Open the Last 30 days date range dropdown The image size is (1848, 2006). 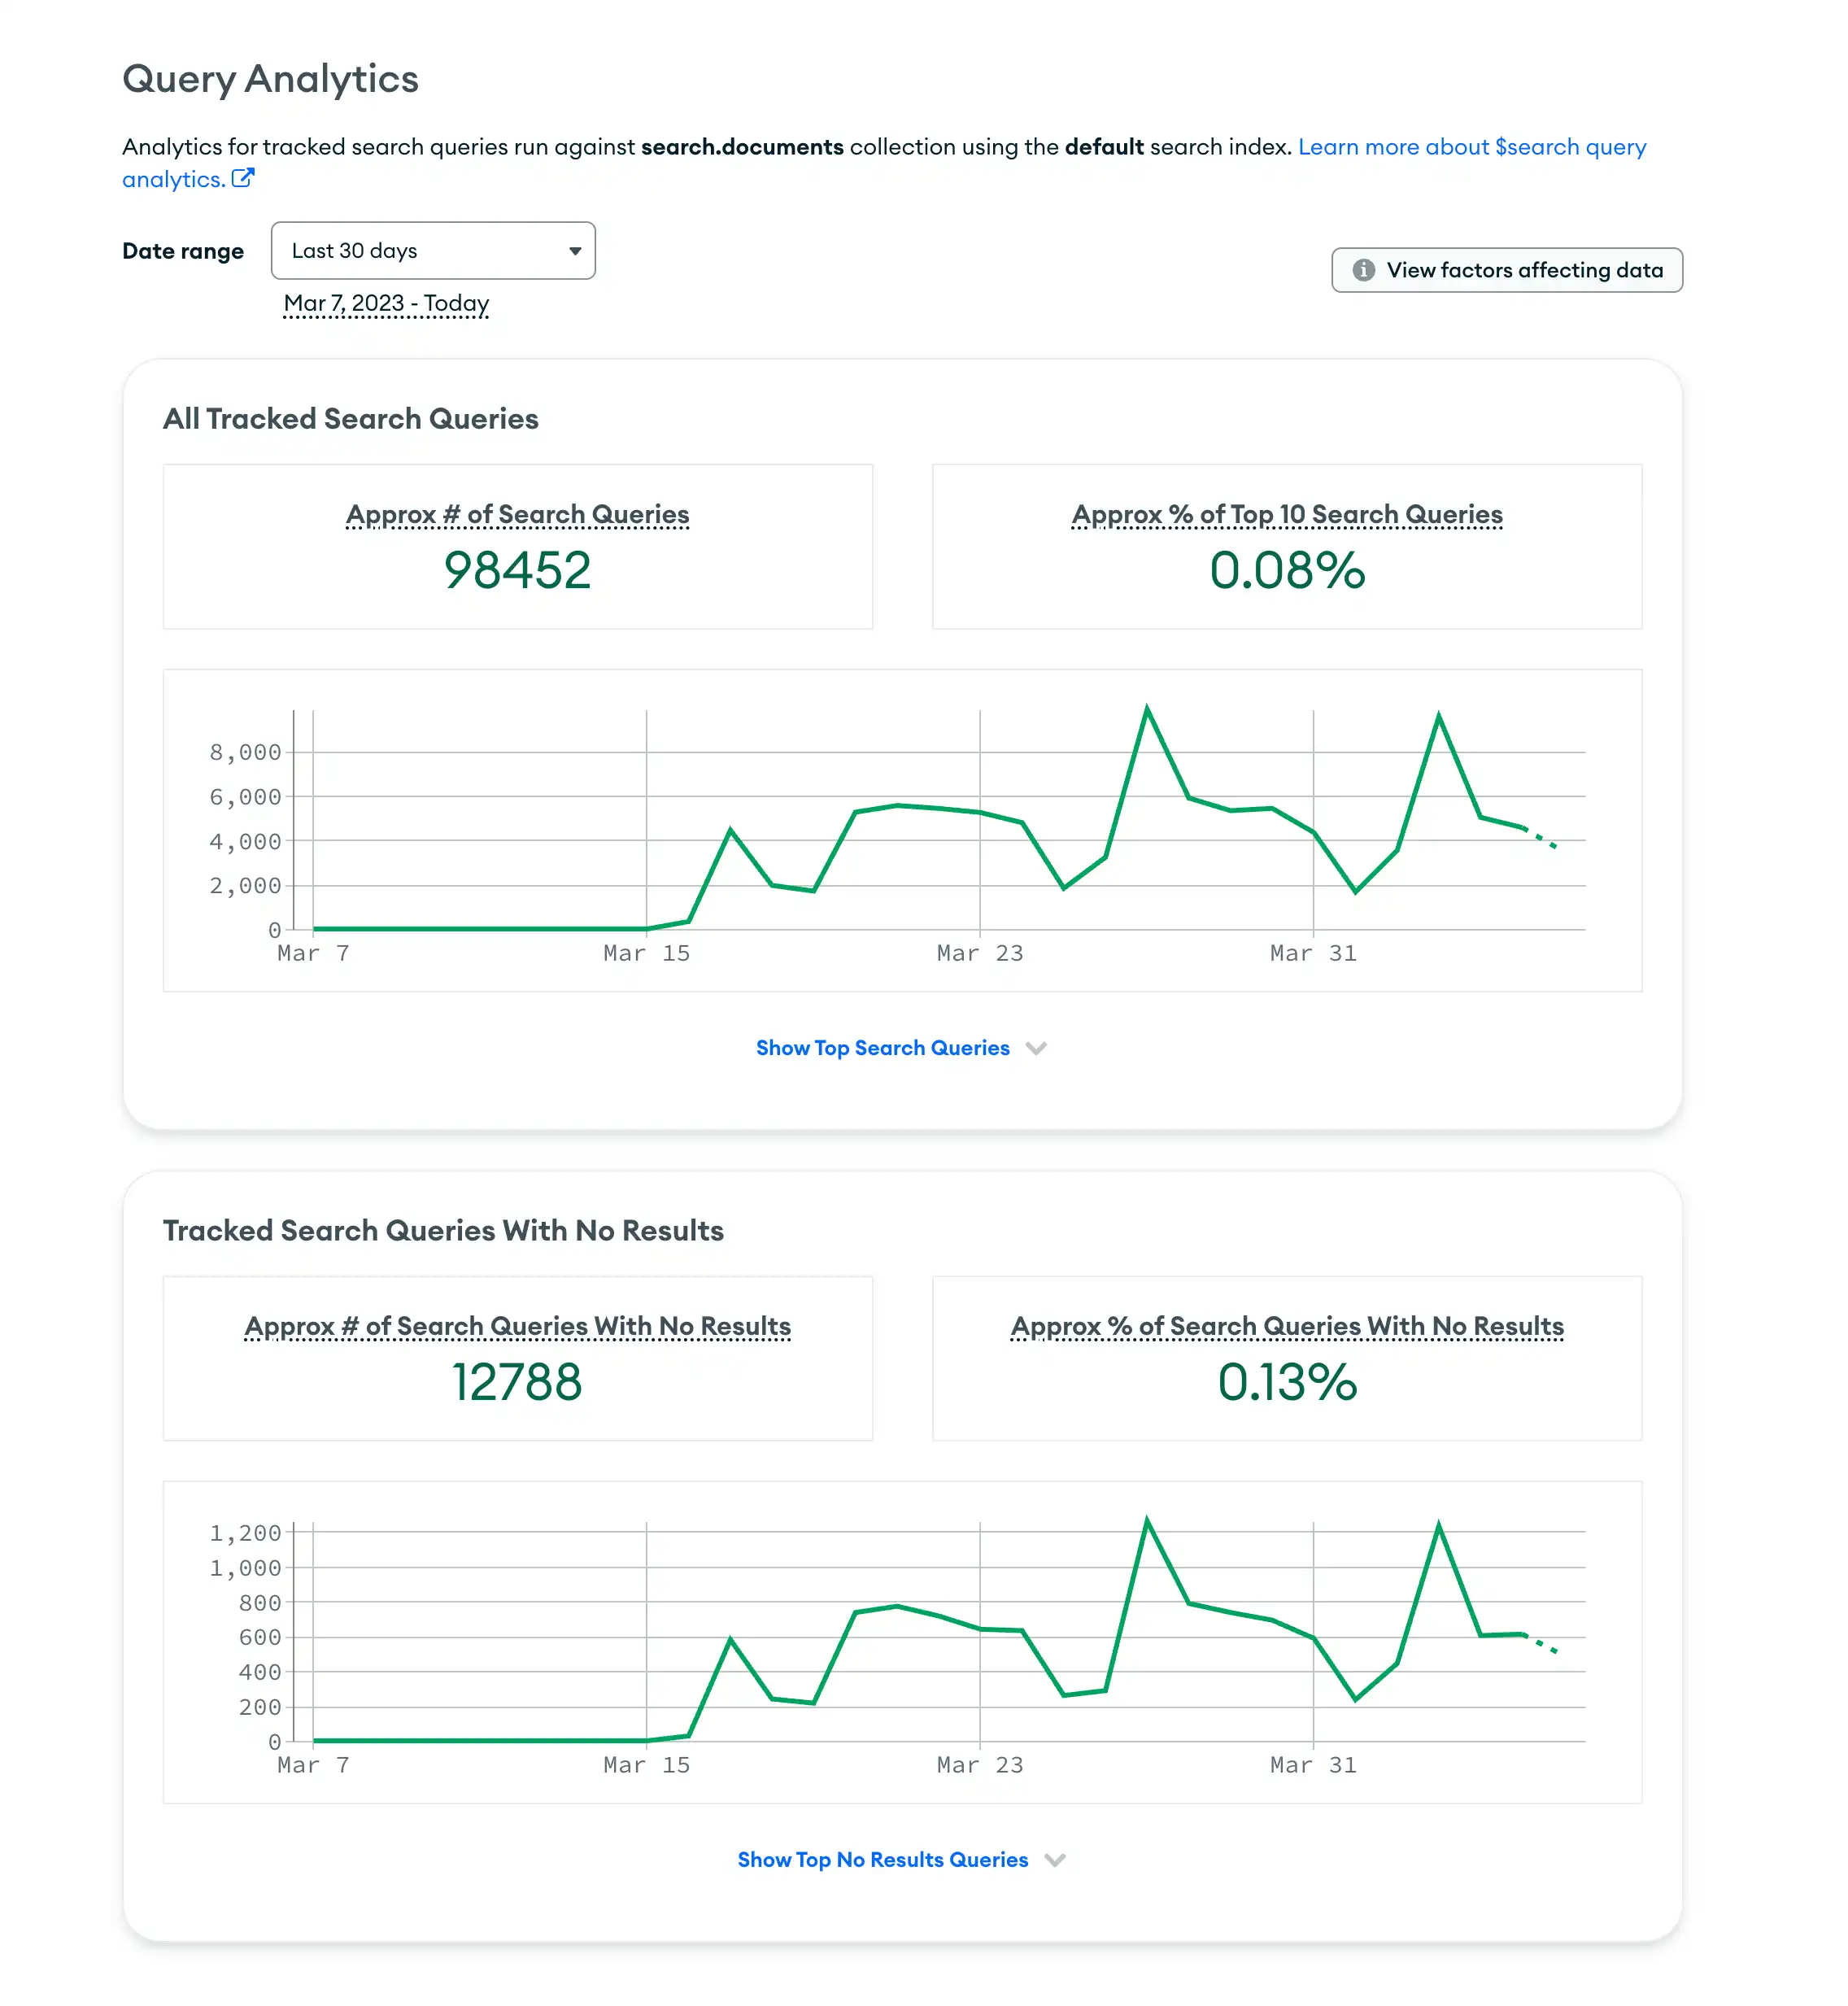click(433, 251)
